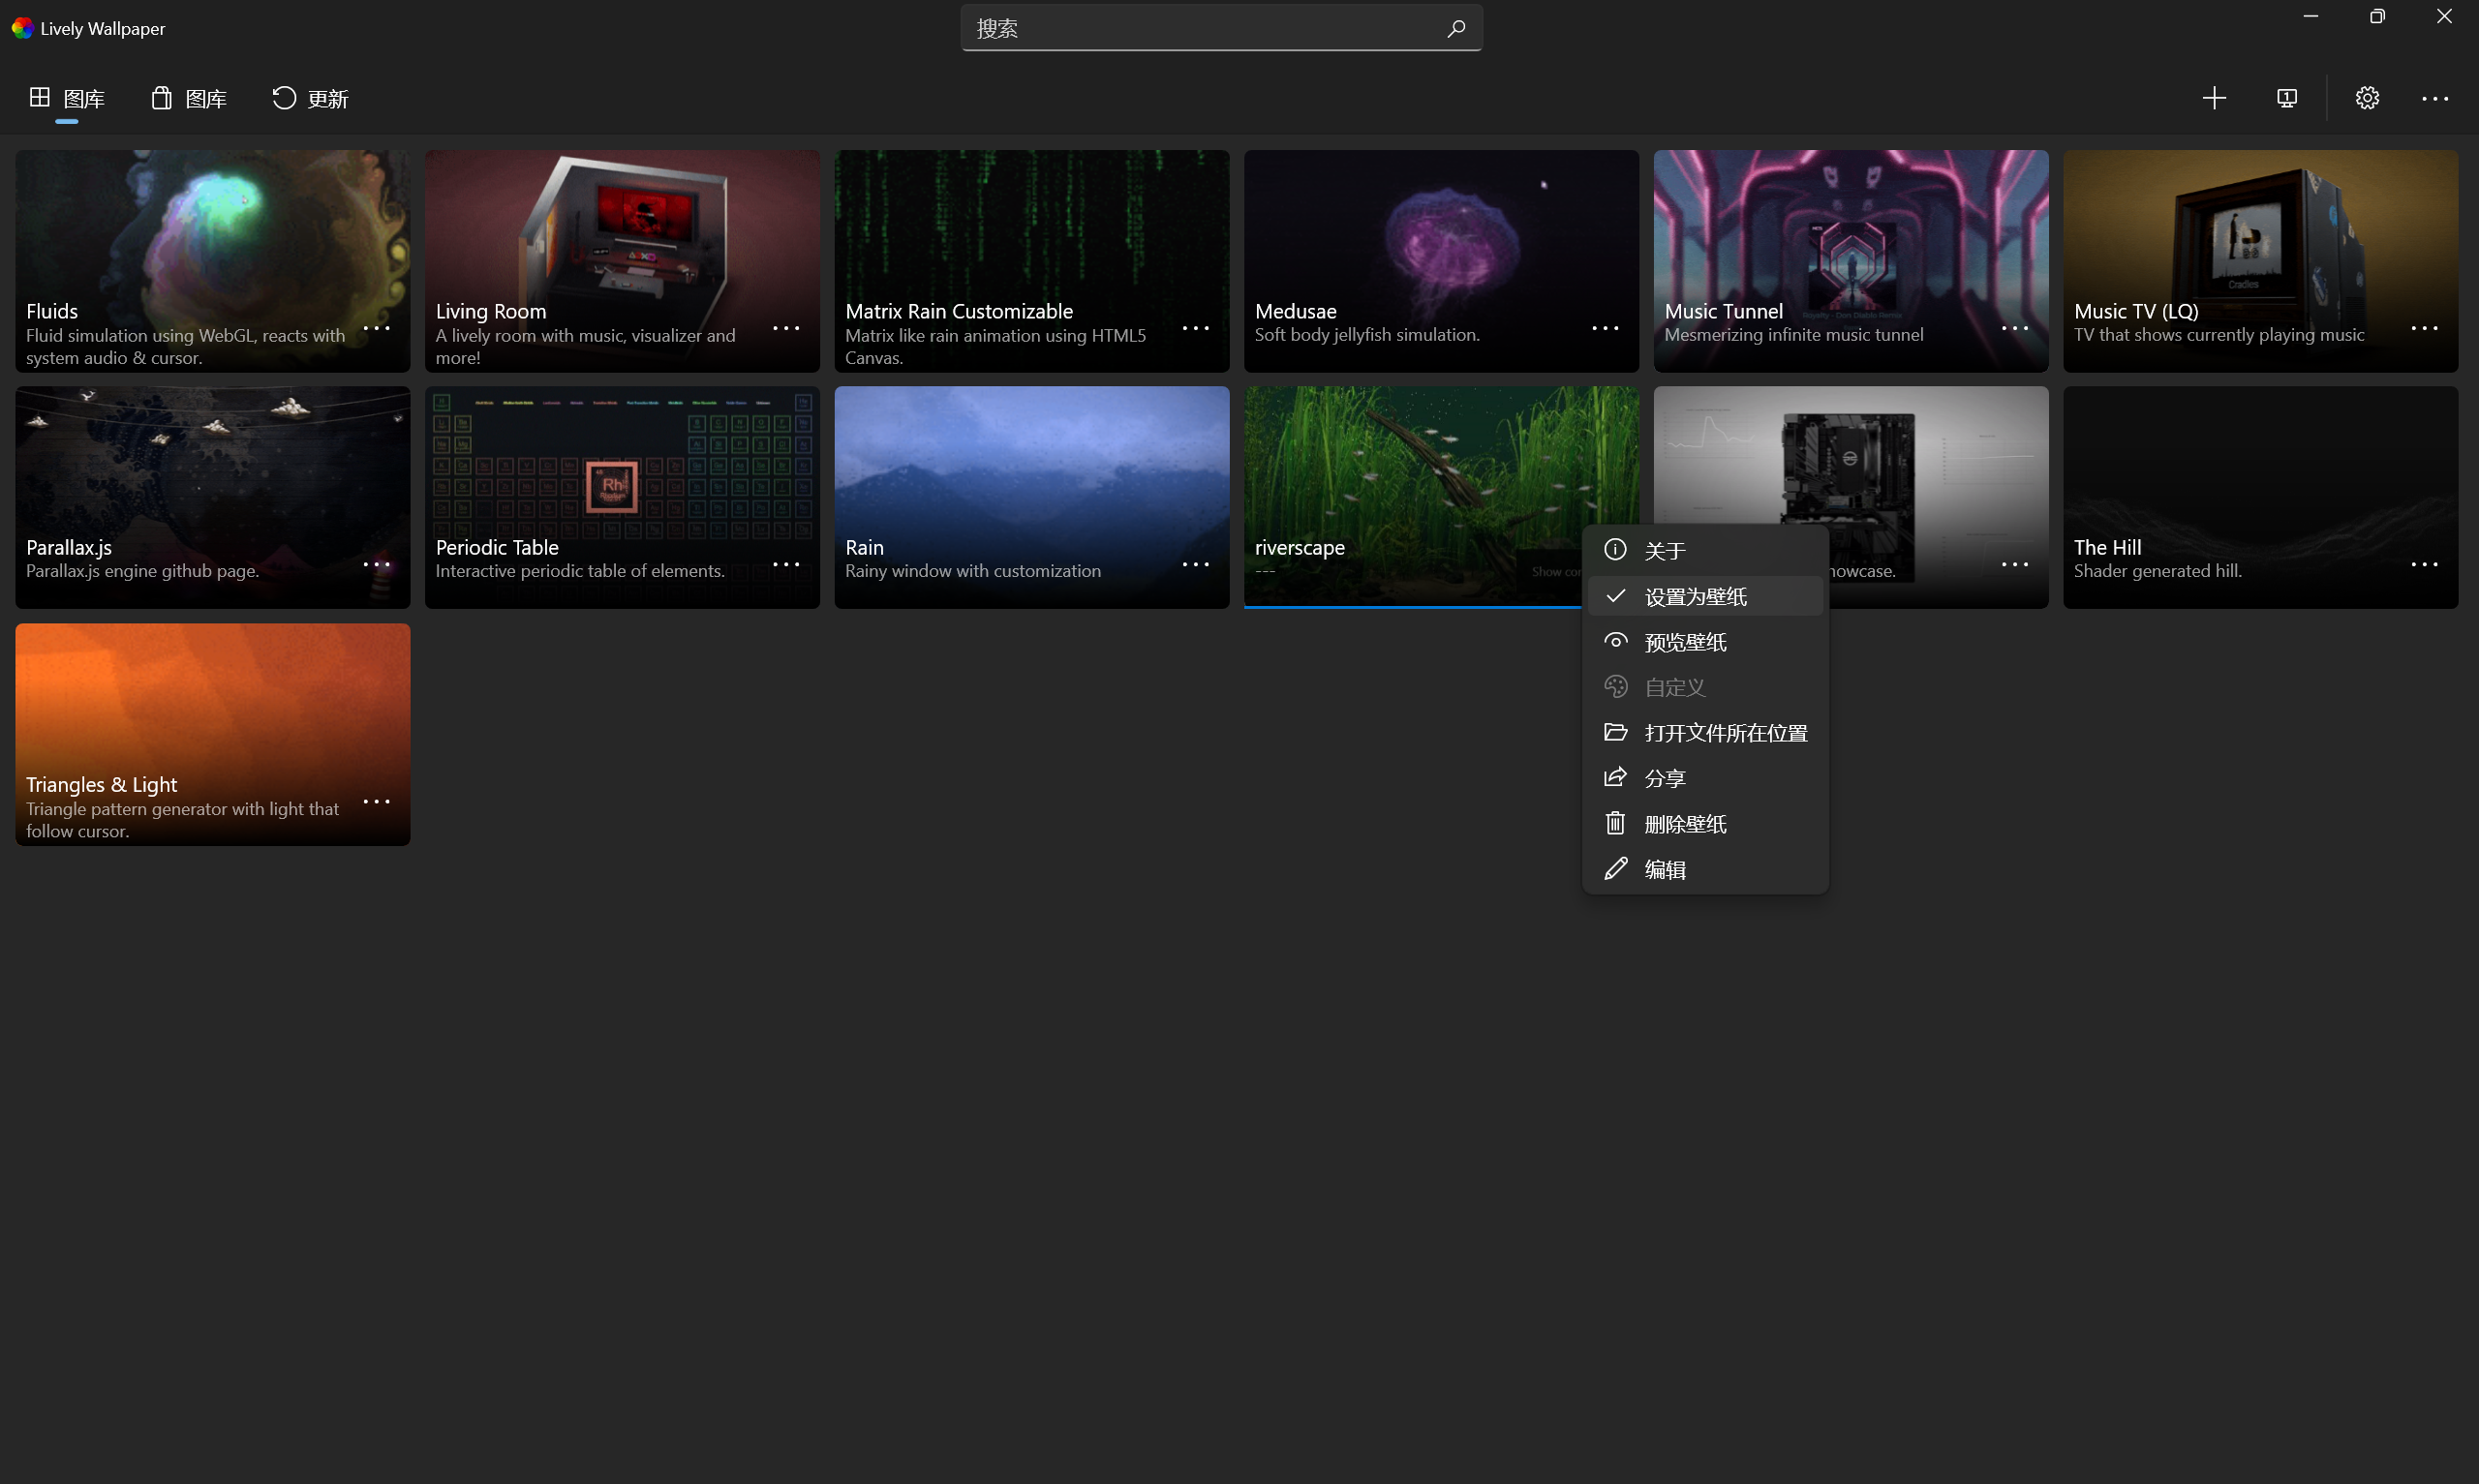Image resolution: width=2479 pixels, height=1484 pixels.
Task: Open the Fluids card ellipsis menu
Action: coord(376,328)
